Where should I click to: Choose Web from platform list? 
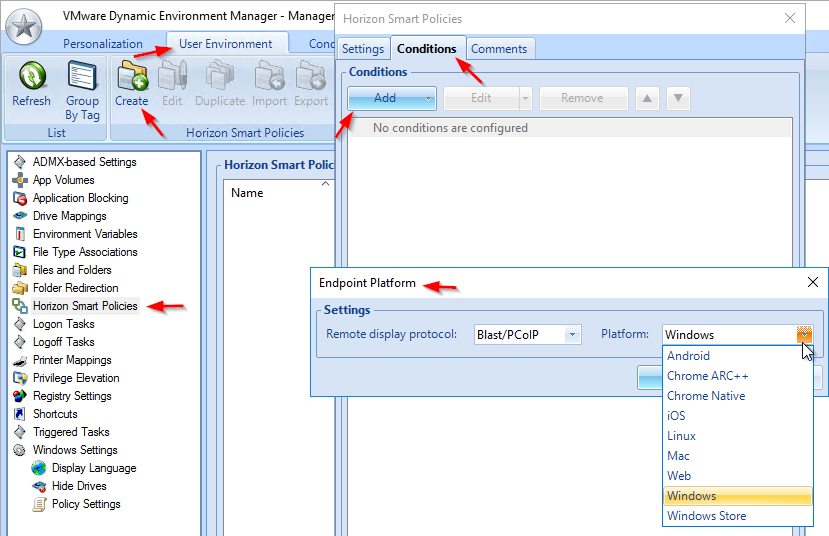click(x=738, y=476)
